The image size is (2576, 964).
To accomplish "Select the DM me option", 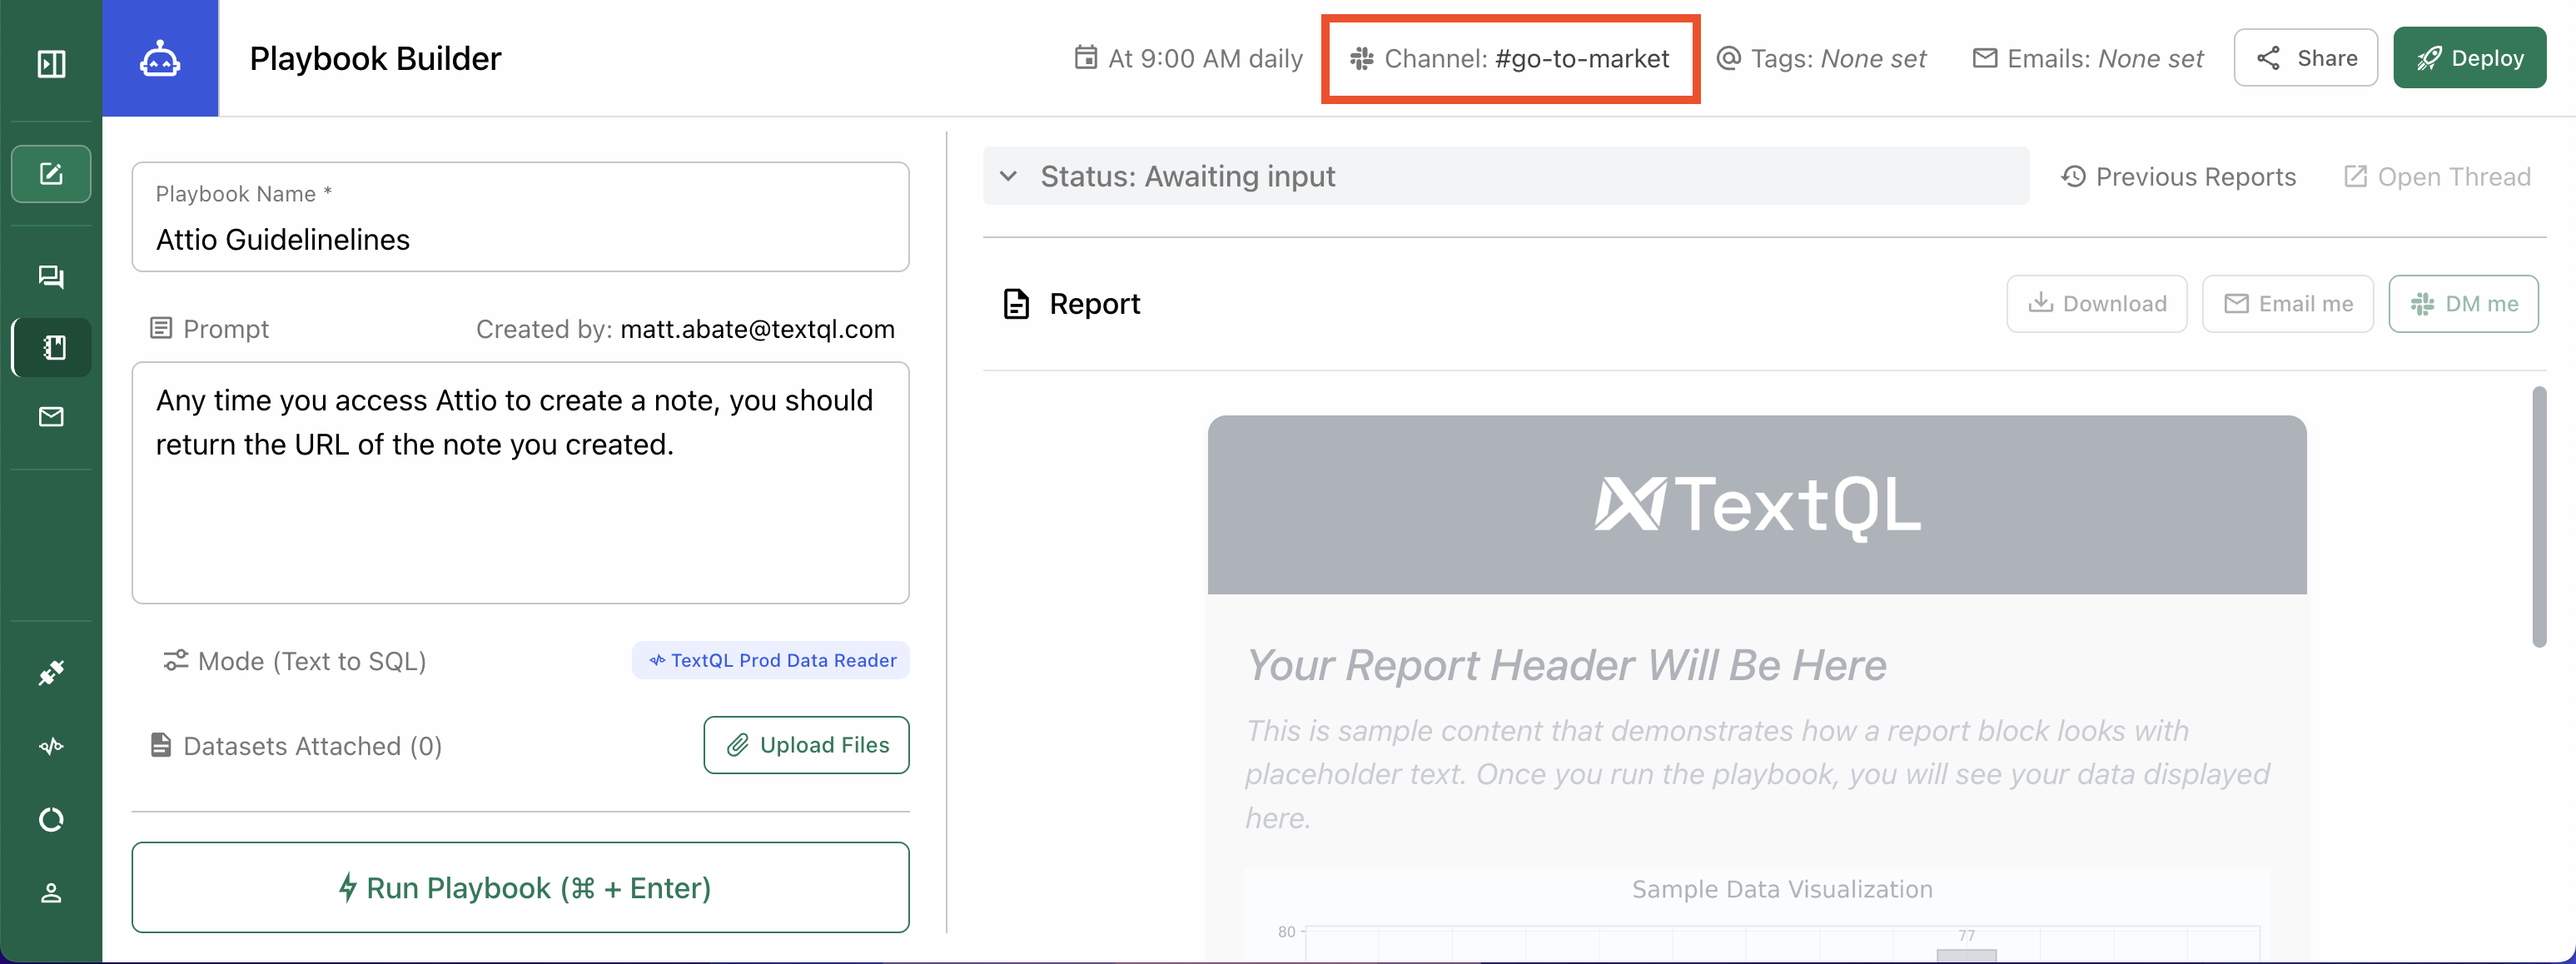I will (2463, 303).
